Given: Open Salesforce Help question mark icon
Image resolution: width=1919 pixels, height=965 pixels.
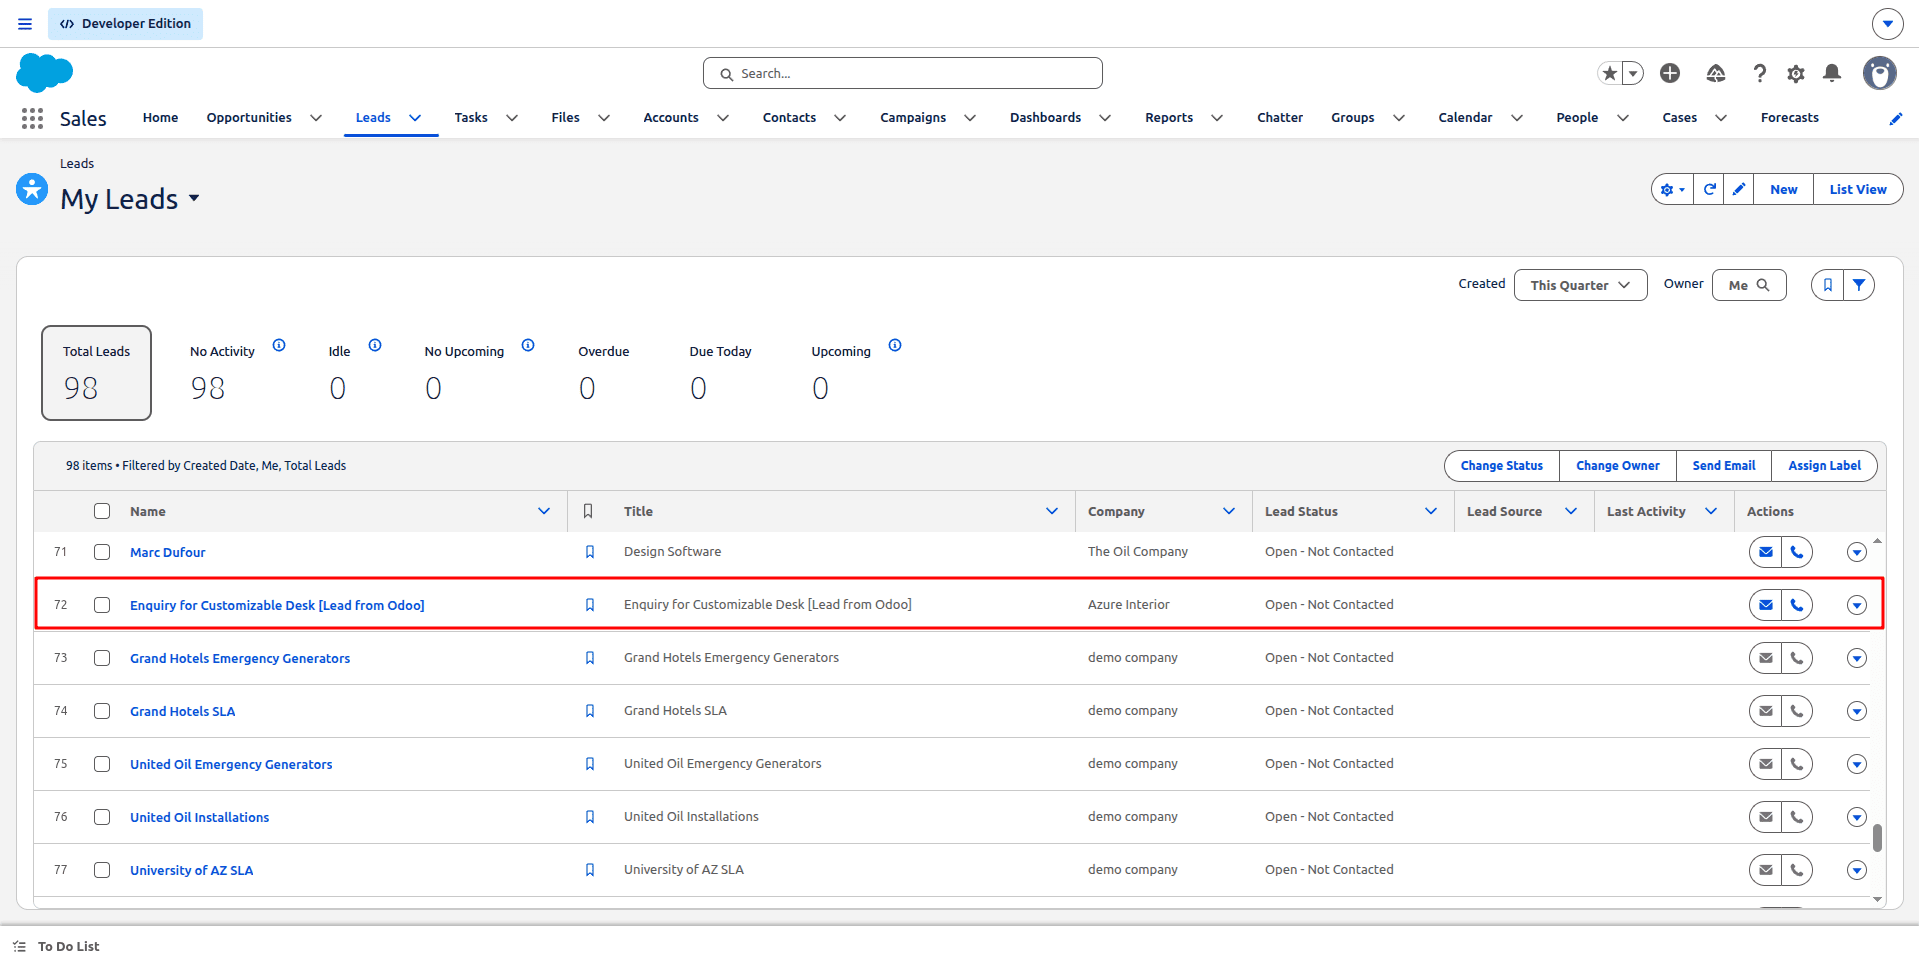Looking at the screenshot, I should pyautogui.click(x=1759, y=73).
